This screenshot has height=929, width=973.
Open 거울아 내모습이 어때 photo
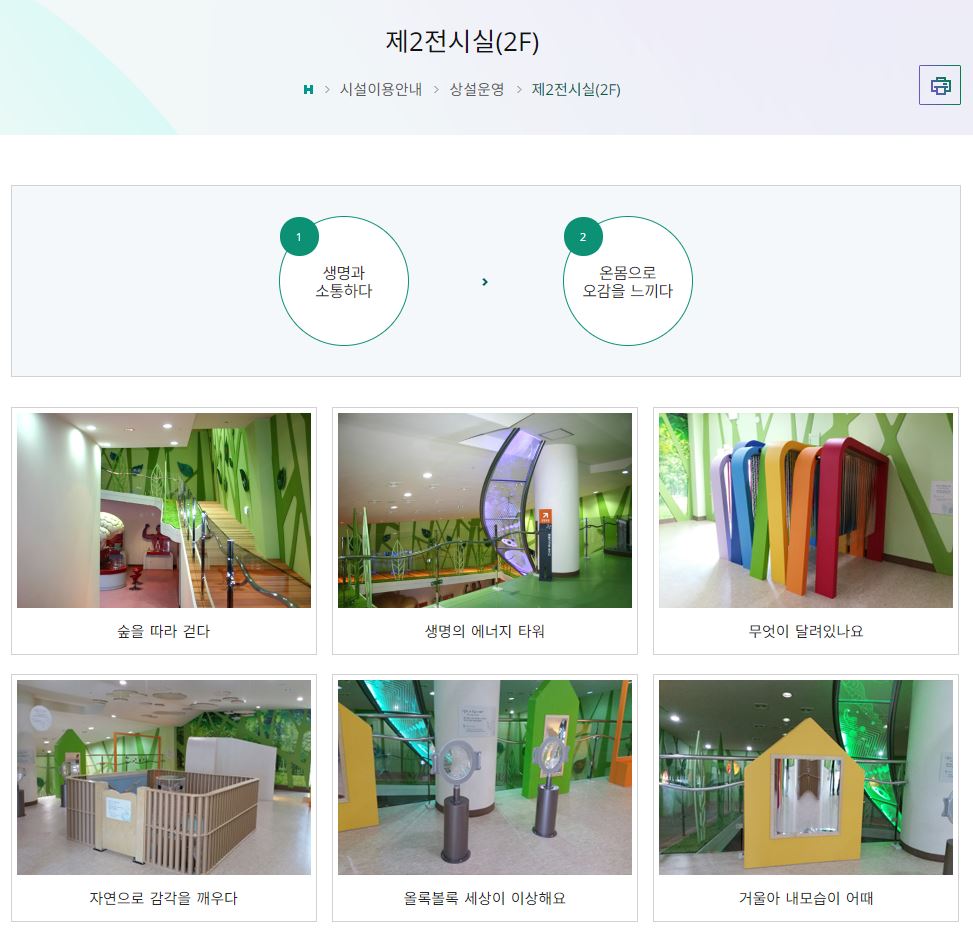click(805, 777)
